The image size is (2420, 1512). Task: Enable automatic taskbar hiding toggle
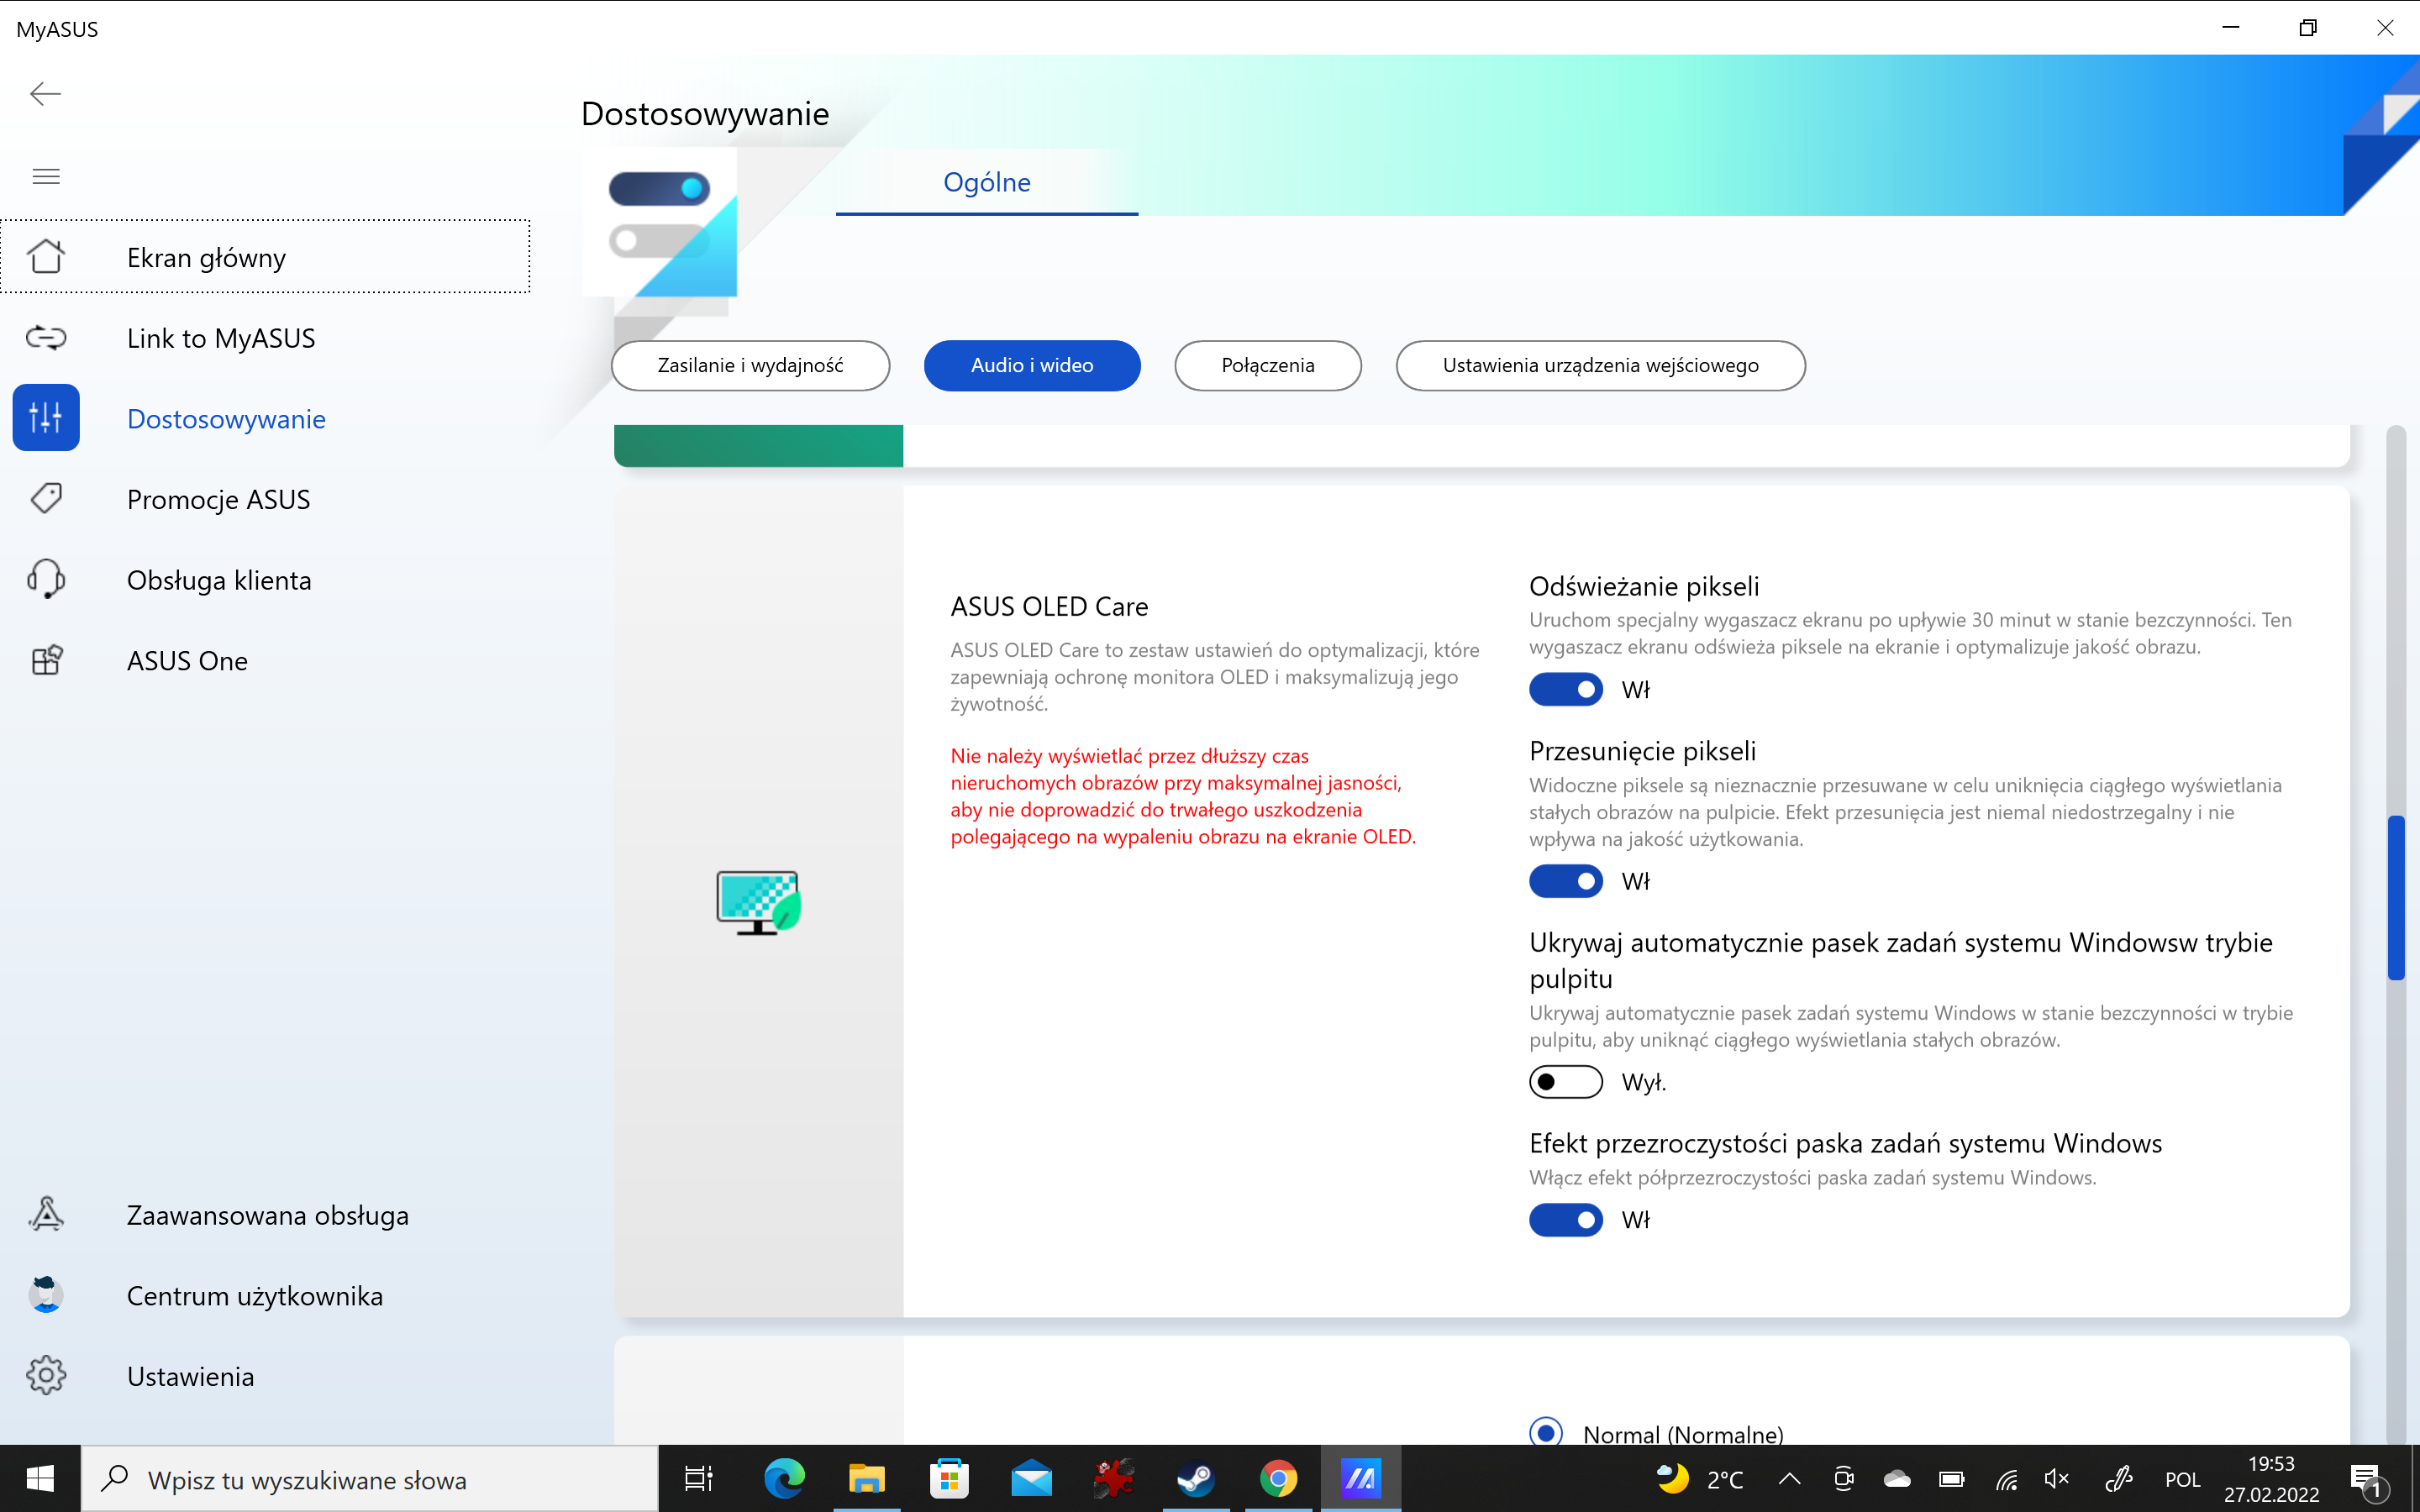click(1565, 1082)
